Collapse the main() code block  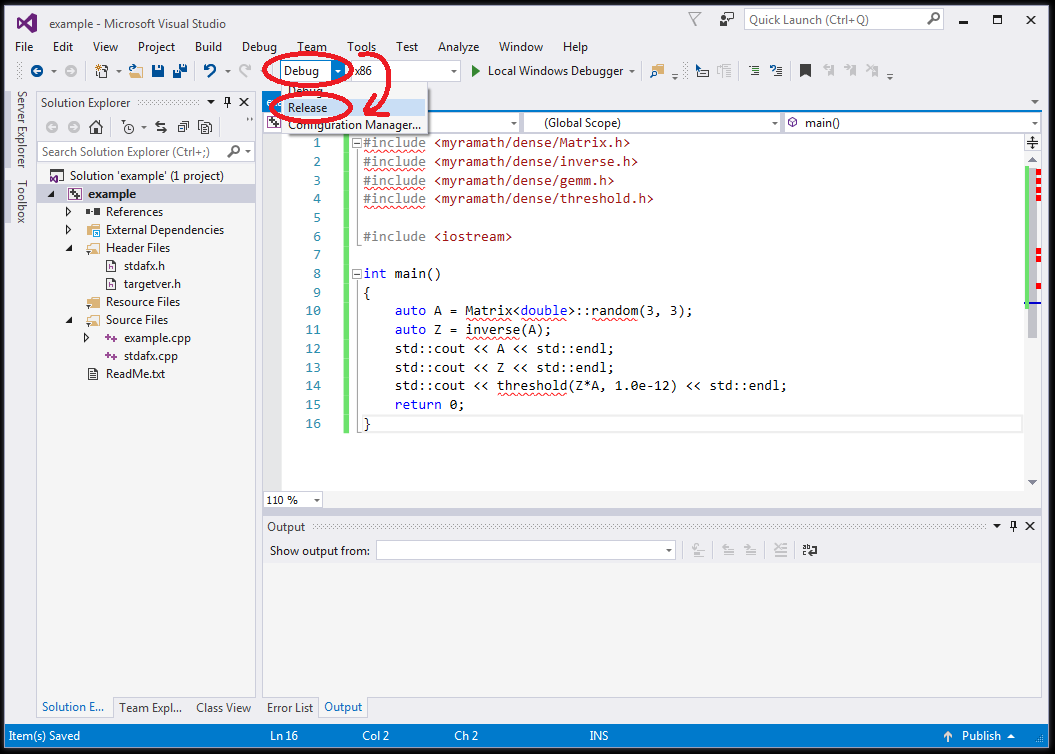pos(357,274)
